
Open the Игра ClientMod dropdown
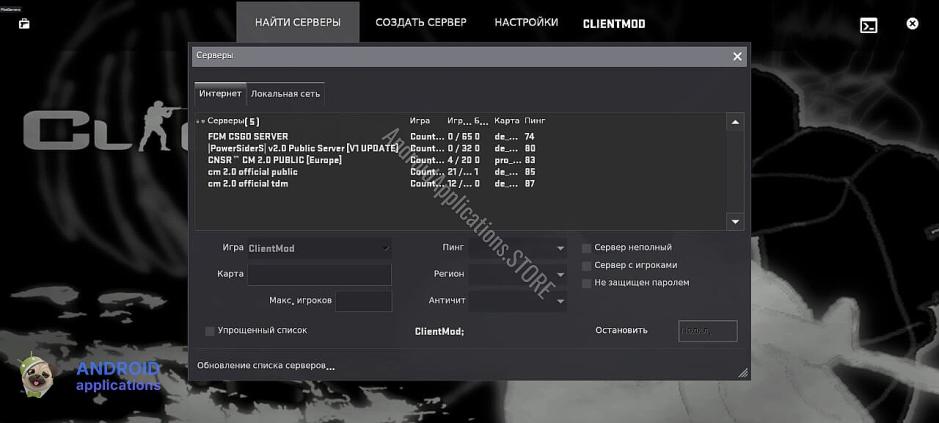319,248
